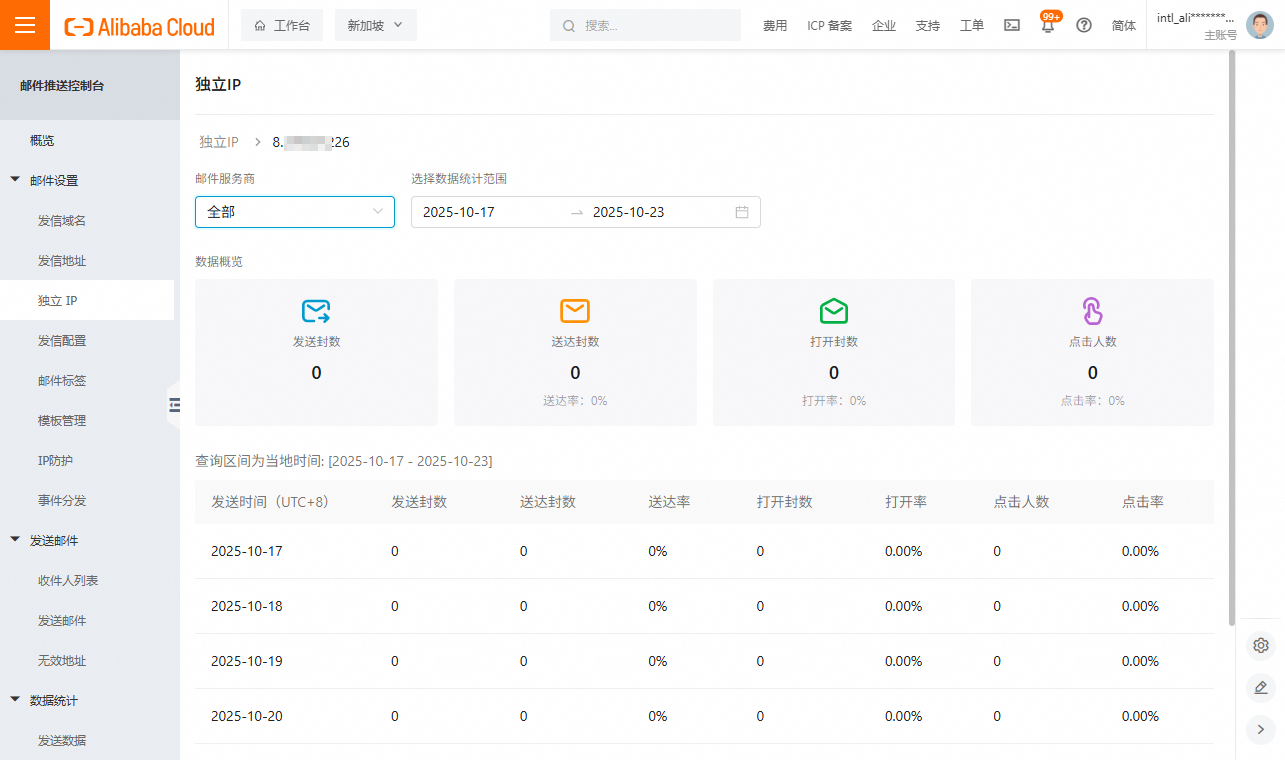This screenshot has width=1285, height=760.
Task: Collapse the 邮件设置 menu group
Action: coord(15,180)
